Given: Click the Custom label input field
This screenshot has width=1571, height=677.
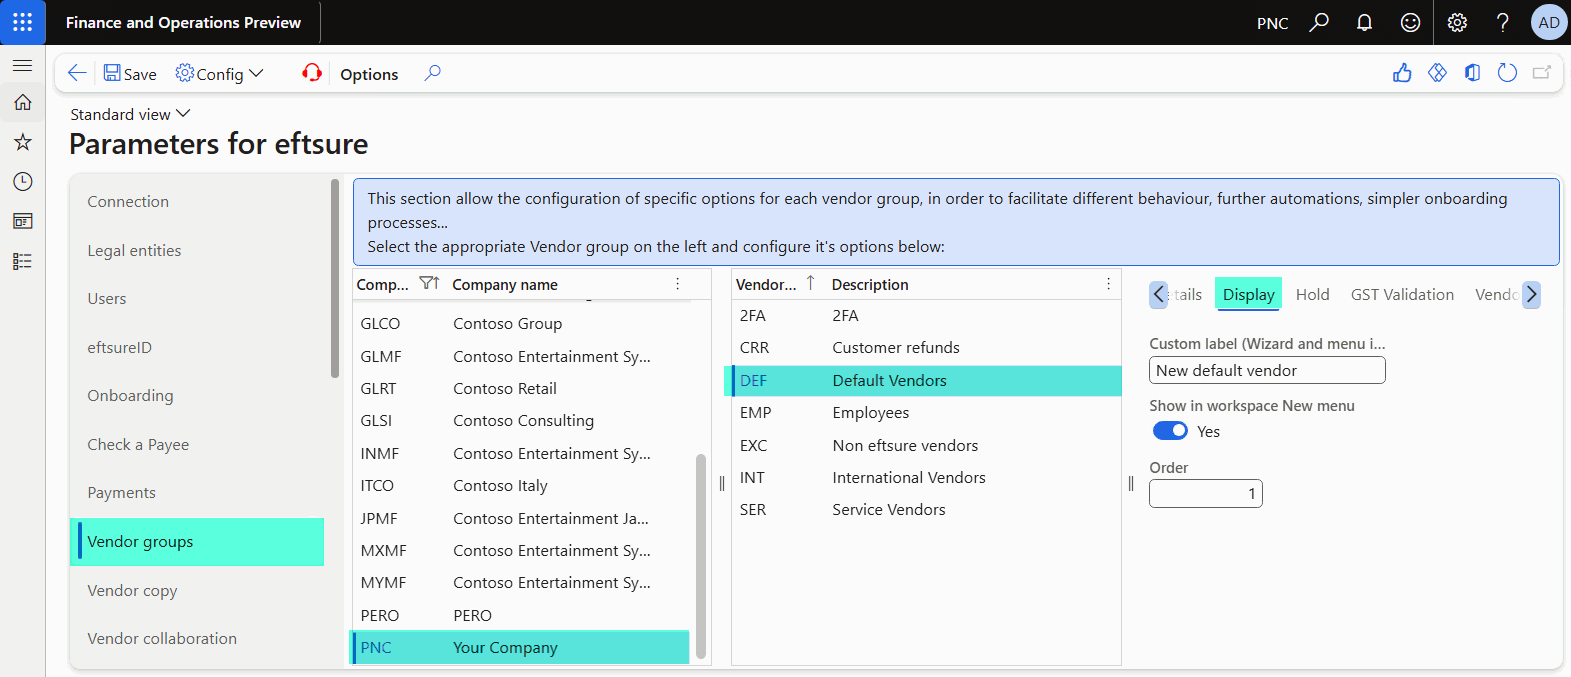Looking at the screenshot, I should [x=1267, y=370].
